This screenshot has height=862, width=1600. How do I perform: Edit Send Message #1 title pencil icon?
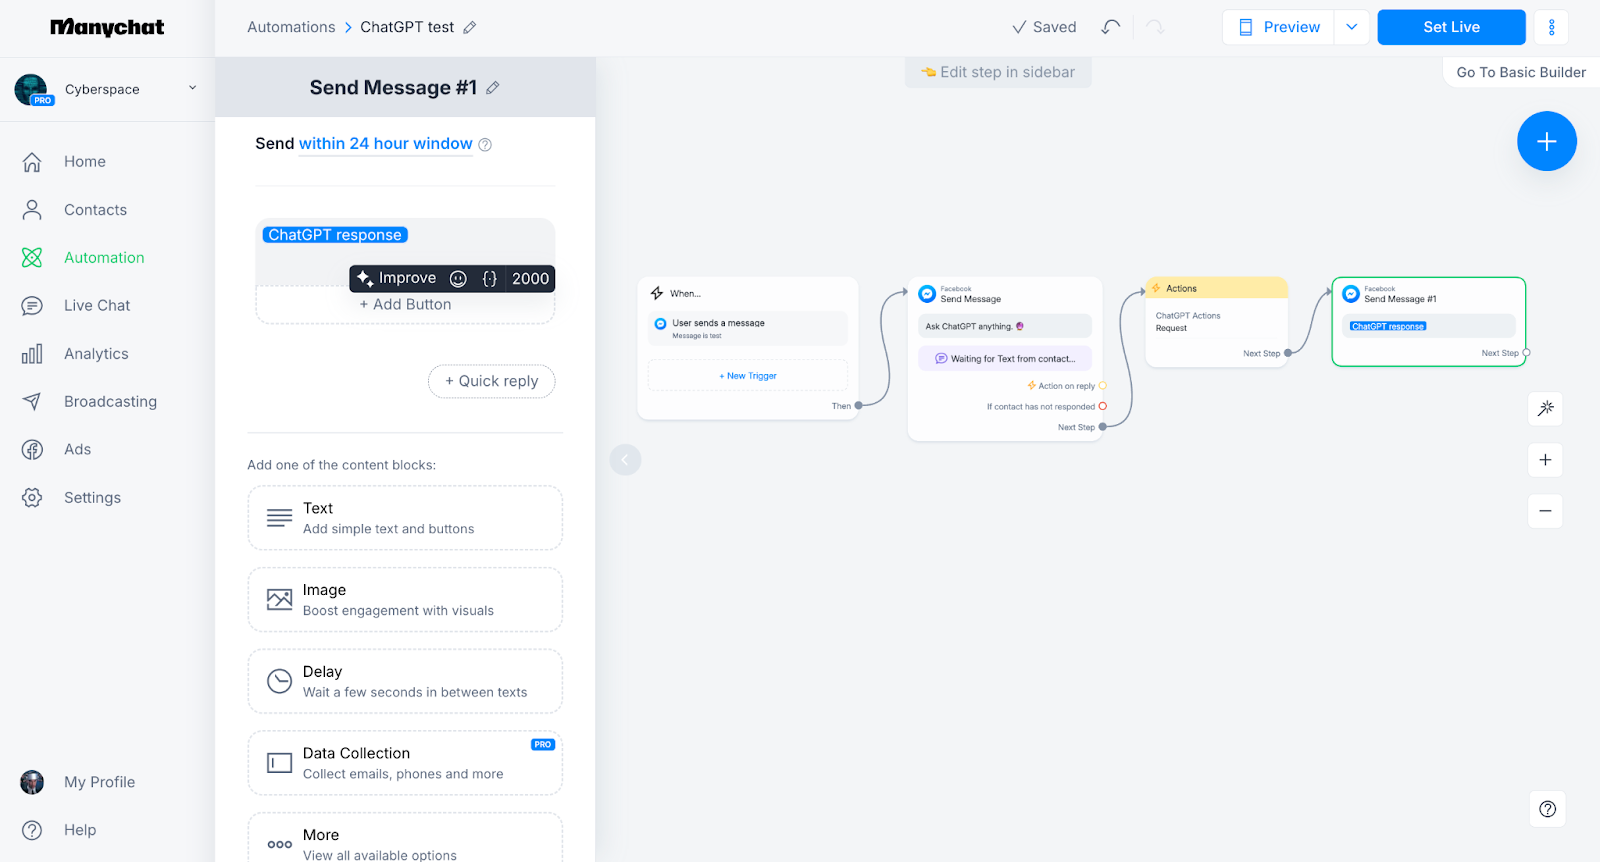click(493, 88)
